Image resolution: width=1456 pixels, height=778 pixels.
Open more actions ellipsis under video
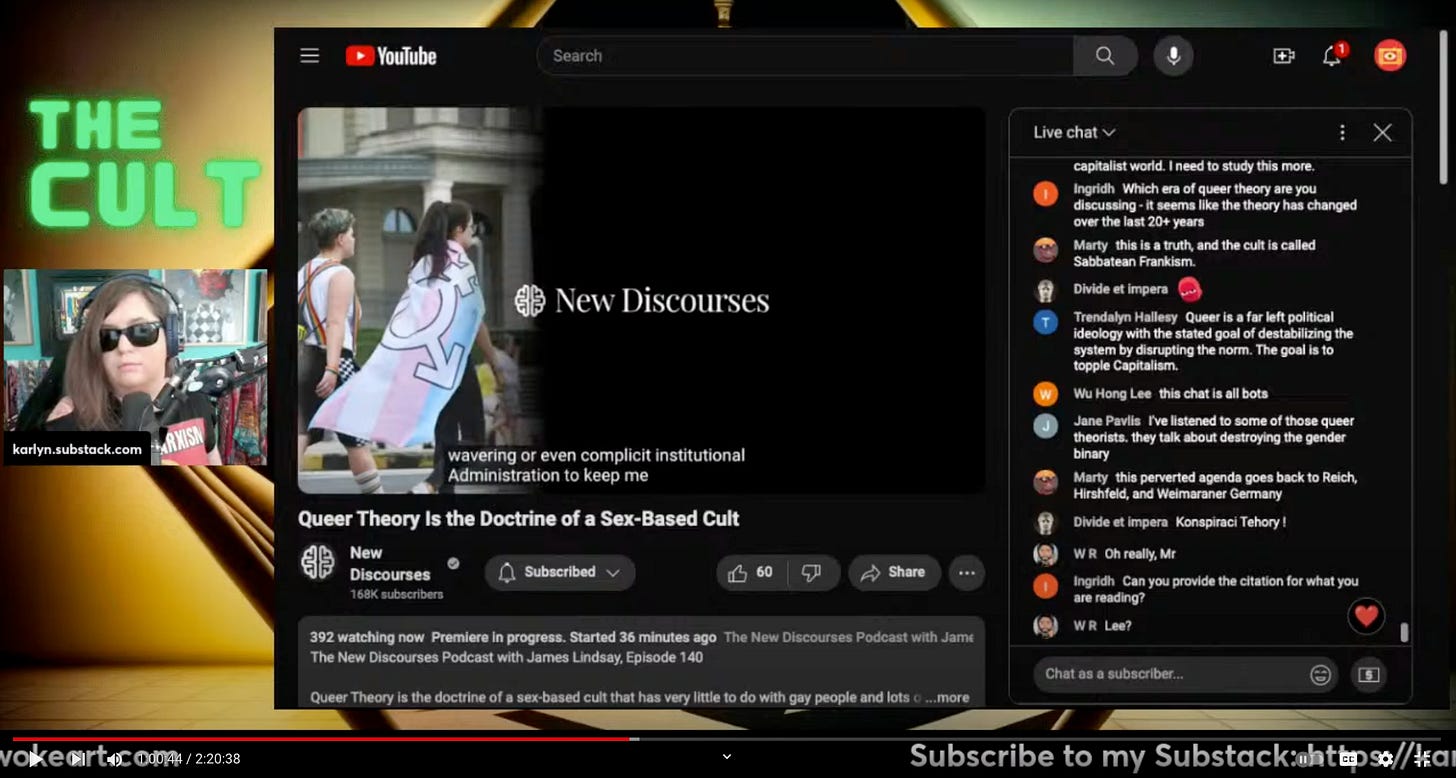tap(966, 572)
